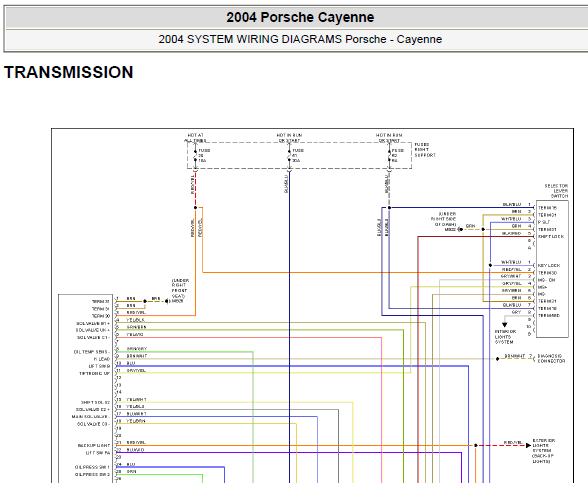Select the SHIFT SOL S2 label
The height and width of the screenshot is (483, 588).
click(x=96, y=402)
